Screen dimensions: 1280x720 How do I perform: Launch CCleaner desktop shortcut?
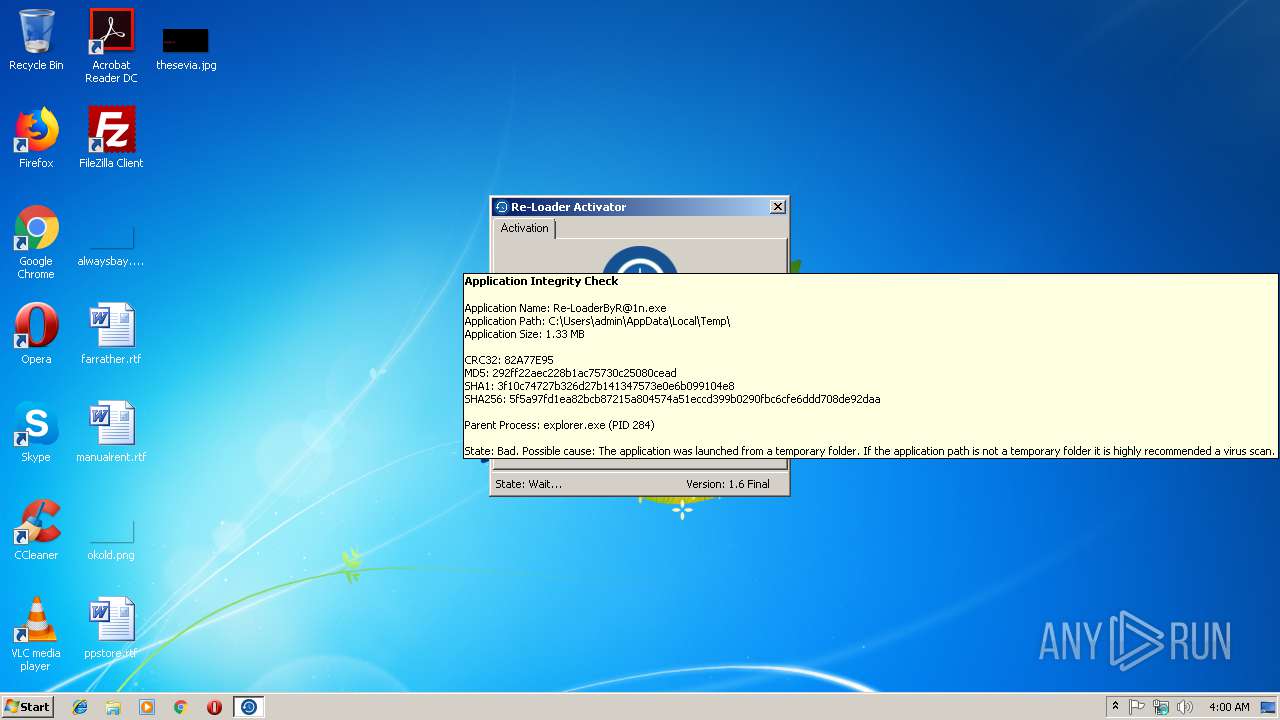click(x=36, y=530)
